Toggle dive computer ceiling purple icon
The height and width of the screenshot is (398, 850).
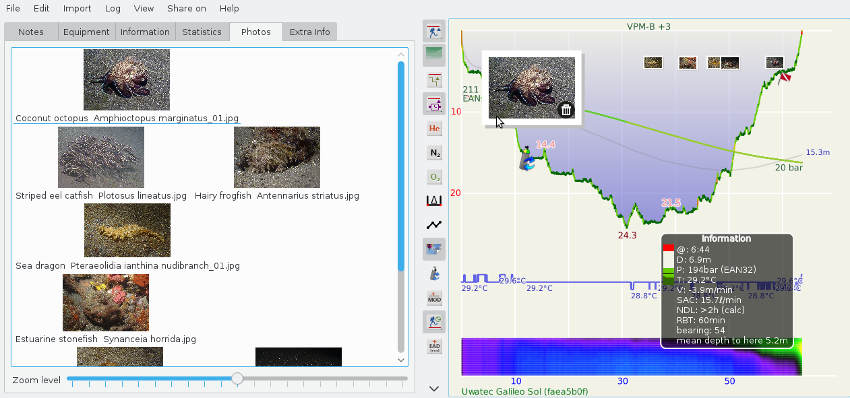coord(434,103)
